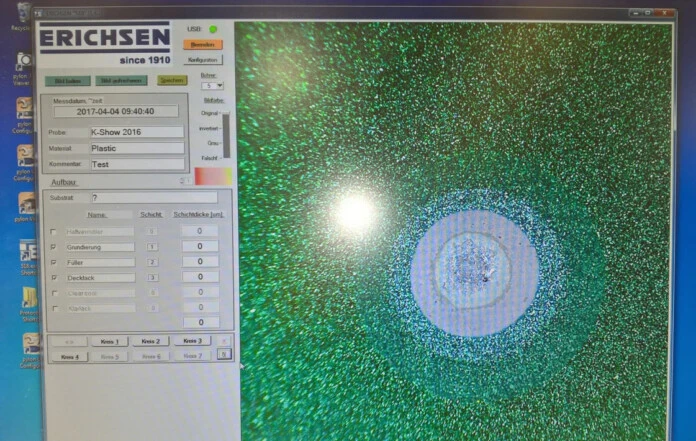Click the red gradient color swatch
This screenshot has height=441, width=696.
[212, 177]
